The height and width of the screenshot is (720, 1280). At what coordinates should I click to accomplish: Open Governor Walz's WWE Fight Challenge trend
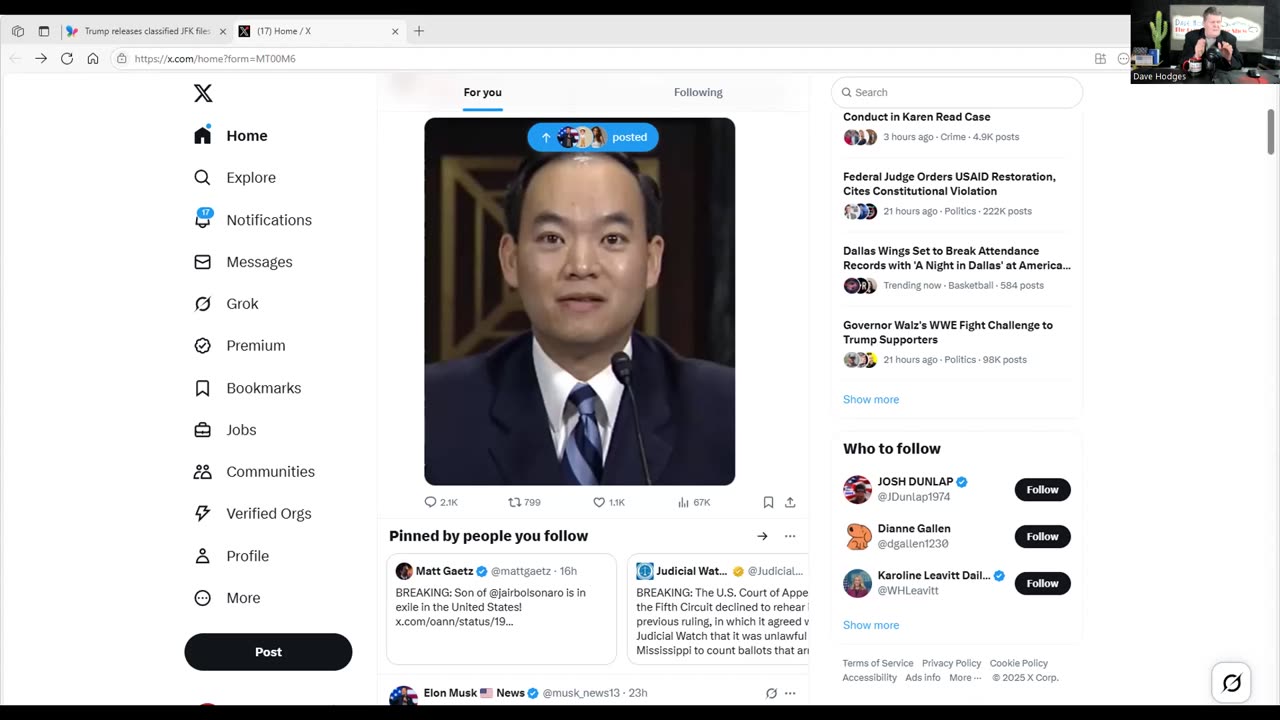pyautogui.click(x=957, y=342)
